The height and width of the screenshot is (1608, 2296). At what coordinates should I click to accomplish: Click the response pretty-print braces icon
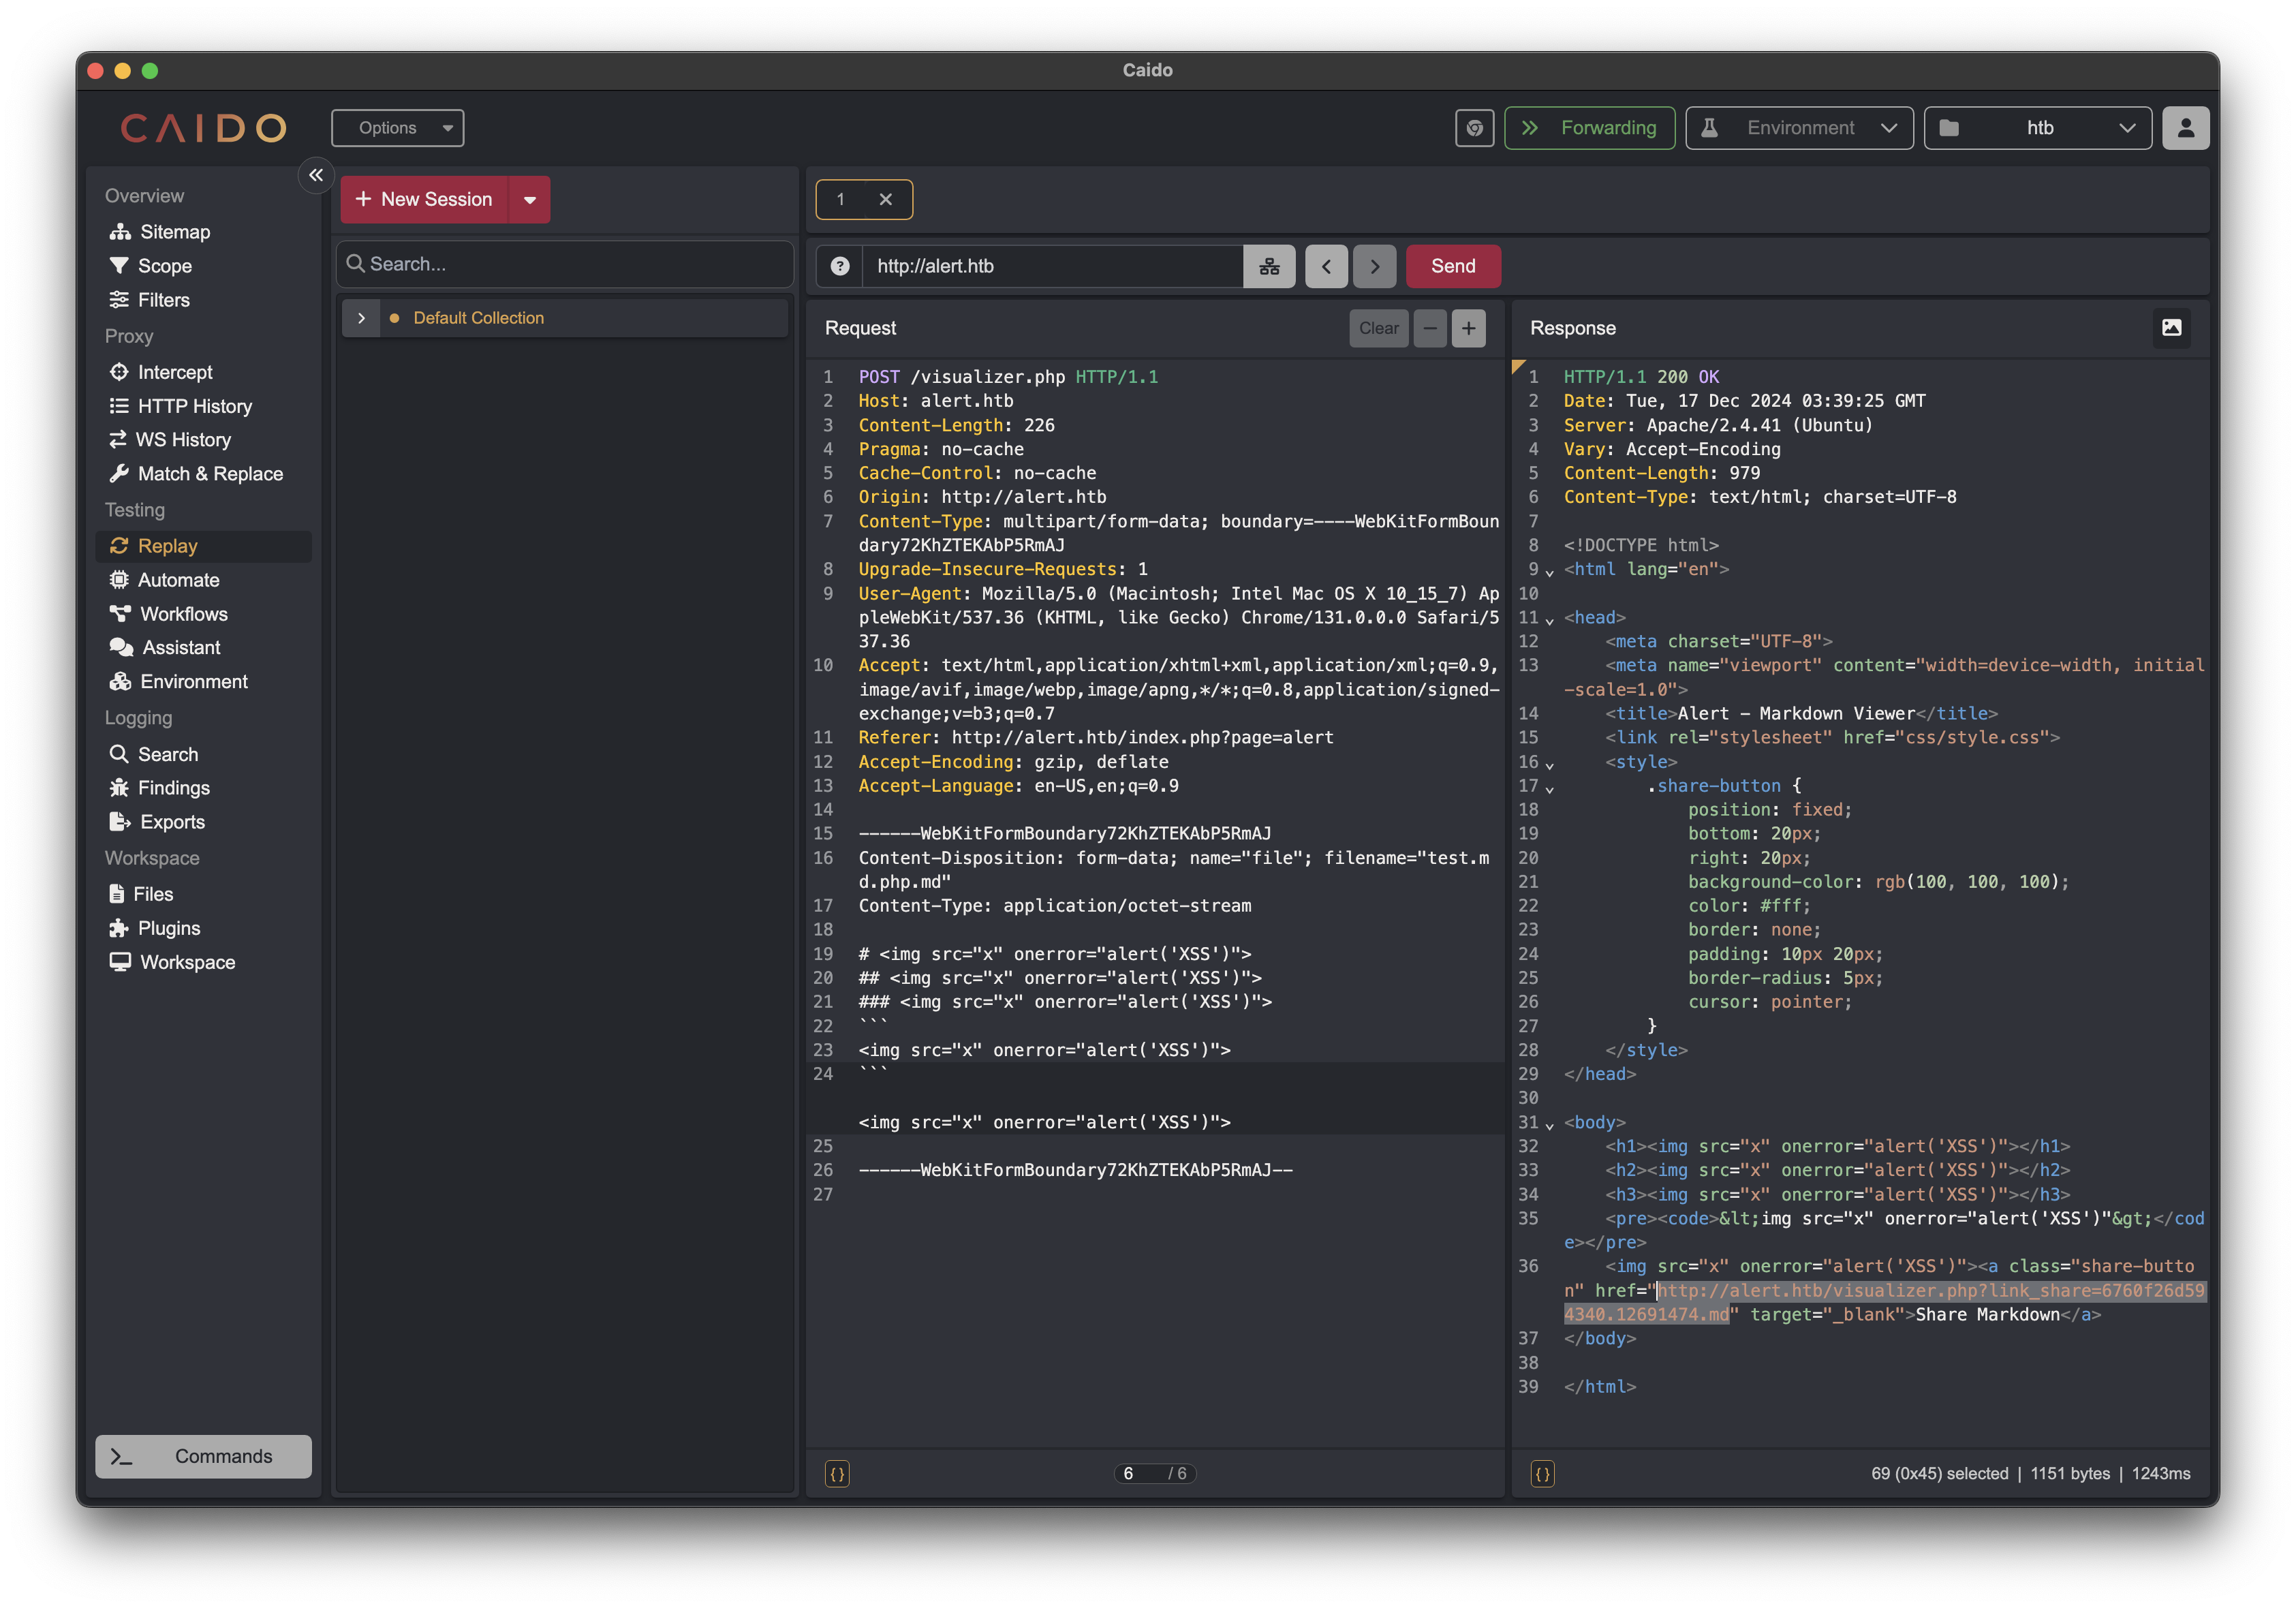[x=1542, y=1473]
